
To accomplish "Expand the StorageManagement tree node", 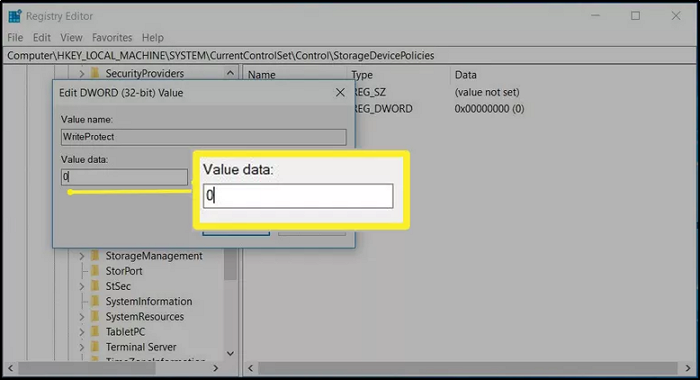I will coord(82,256).
